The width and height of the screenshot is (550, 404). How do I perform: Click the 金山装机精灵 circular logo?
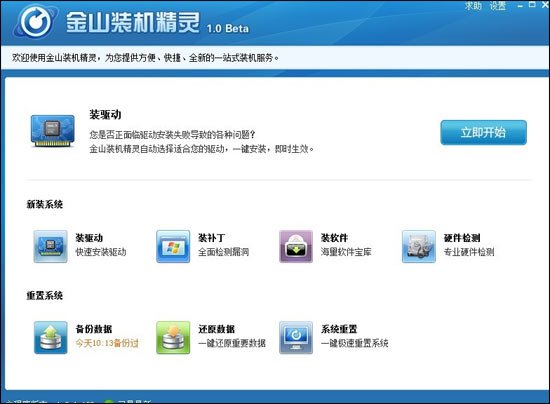click(x=35, y=22)
